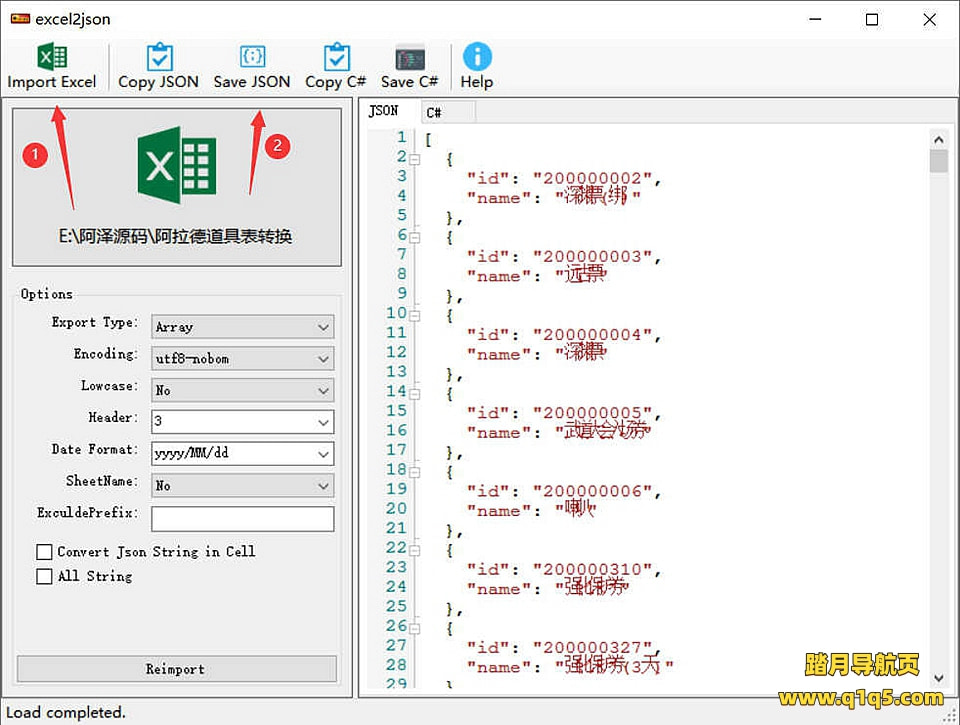This screenshot has width=960, height=725.
Task: Enable Convert Json String in Cell
Action: pyautogui.click(x=44, y=552)
